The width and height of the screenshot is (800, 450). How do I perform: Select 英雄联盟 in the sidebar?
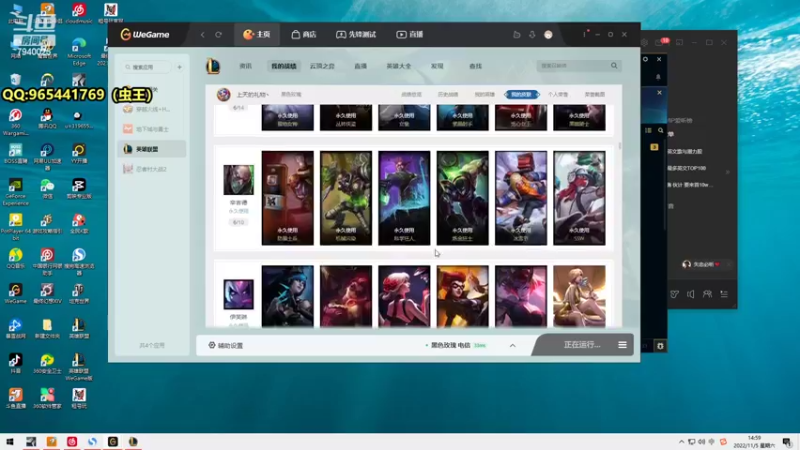click(152, 149)
